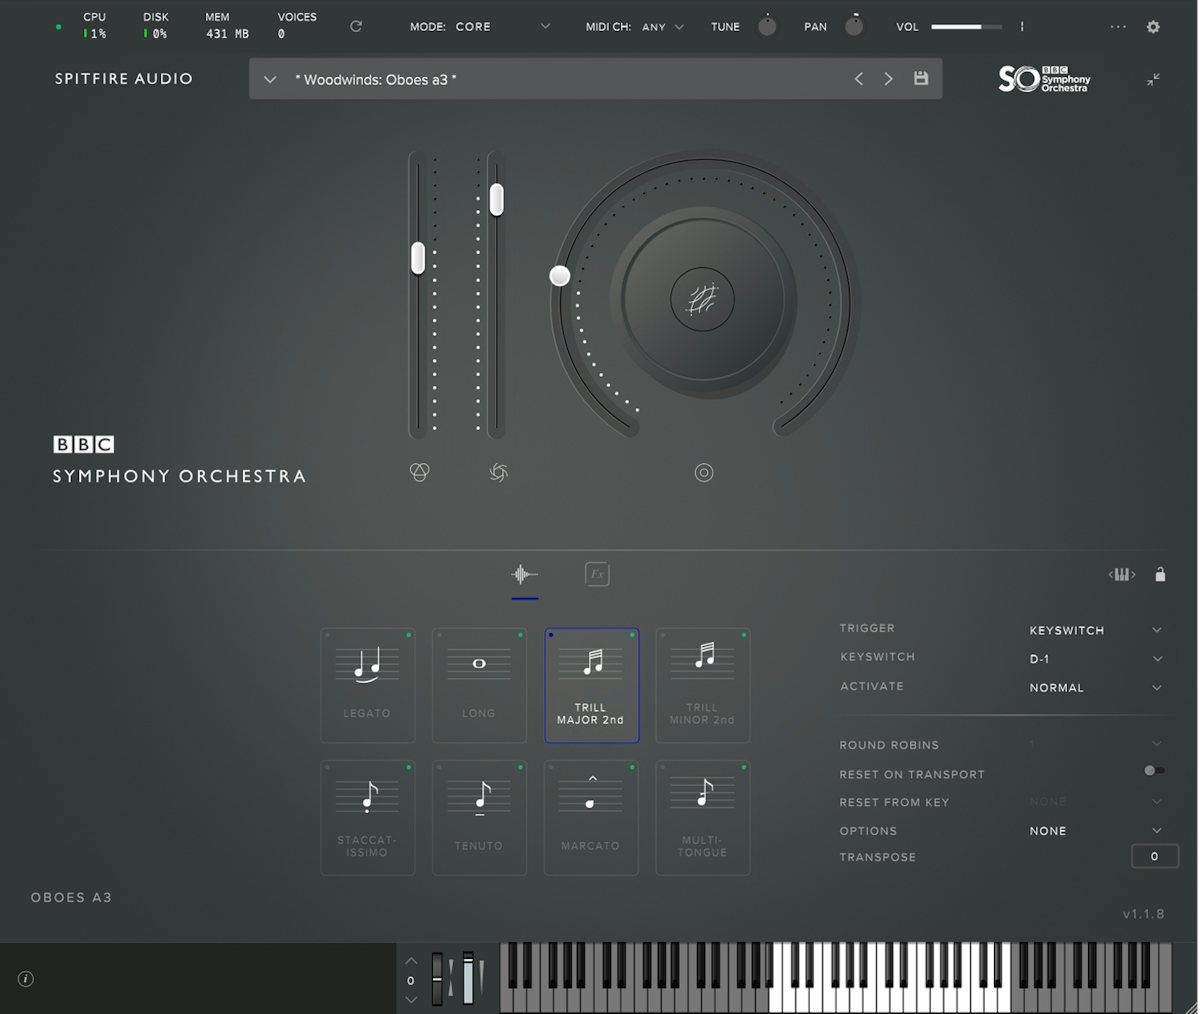This screenshot has height=1014, width=1200.
Task: Toggle the green loaded dot on Tenuto
Action: [x=520, y=767]
